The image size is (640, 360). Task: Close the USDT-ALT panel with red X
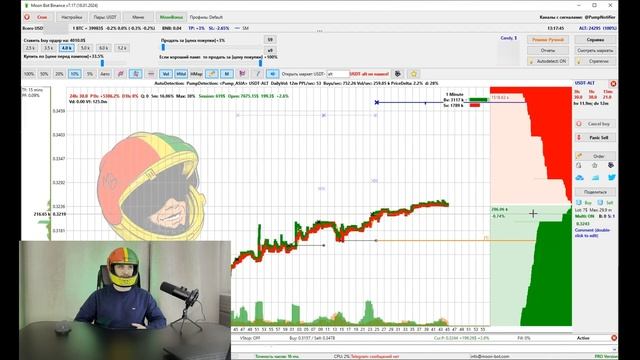click(613, 83)
